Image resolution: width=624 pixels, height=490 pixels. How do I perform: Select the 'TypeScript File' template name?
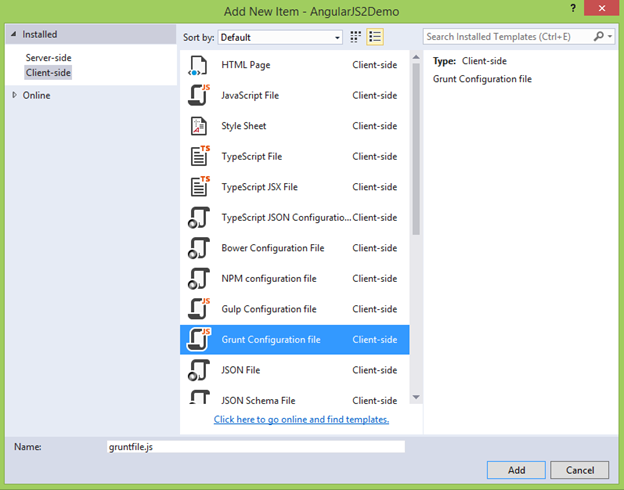pyautogui.click(x=252, y=156)
